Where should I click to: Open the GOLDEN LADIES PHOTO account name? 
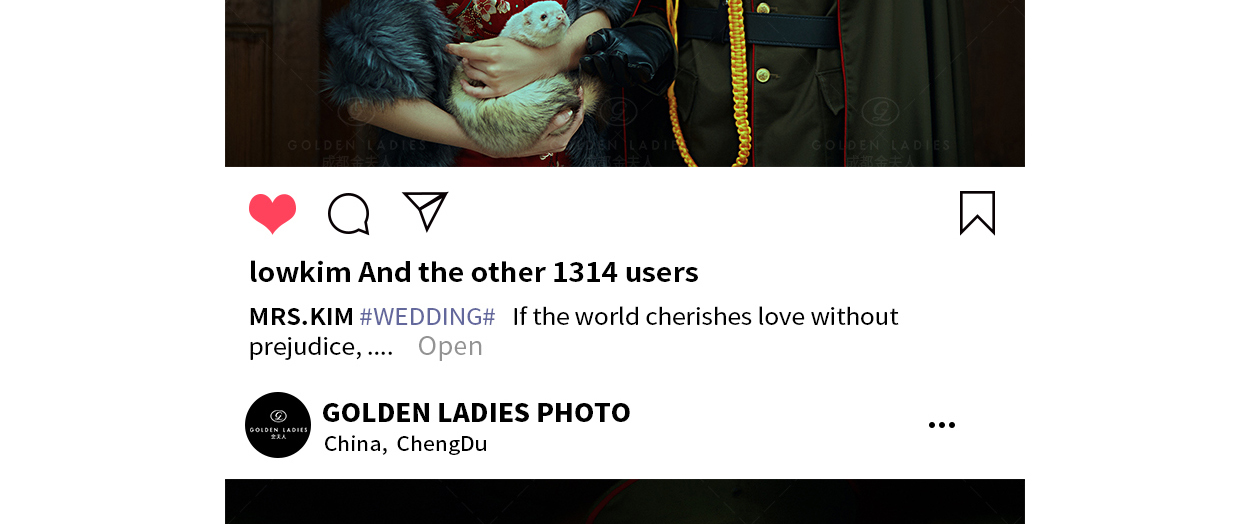[476, 412]
